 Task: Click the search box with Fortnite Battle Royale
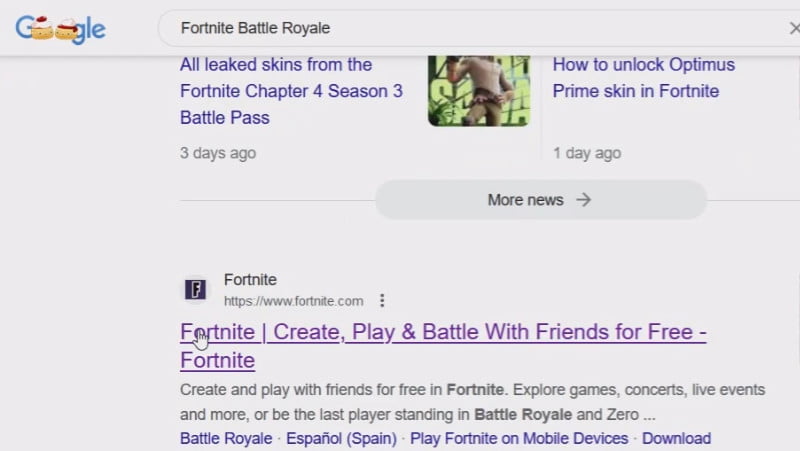click(480, 28)
